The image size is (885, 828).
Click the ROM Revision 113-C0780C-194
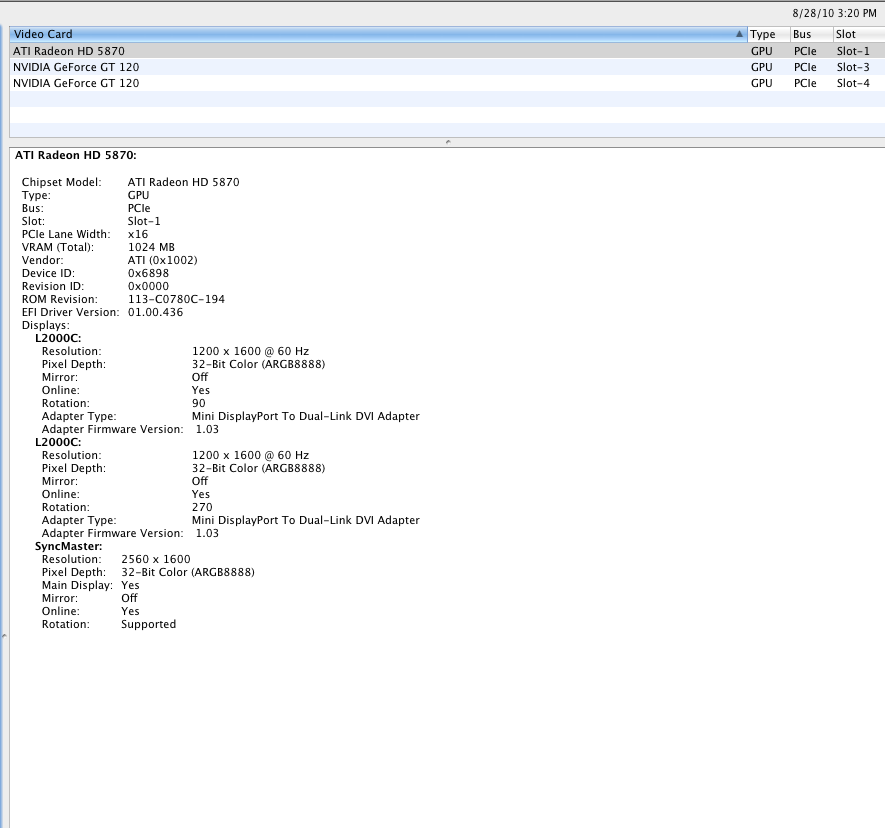[x=176, y=299]
